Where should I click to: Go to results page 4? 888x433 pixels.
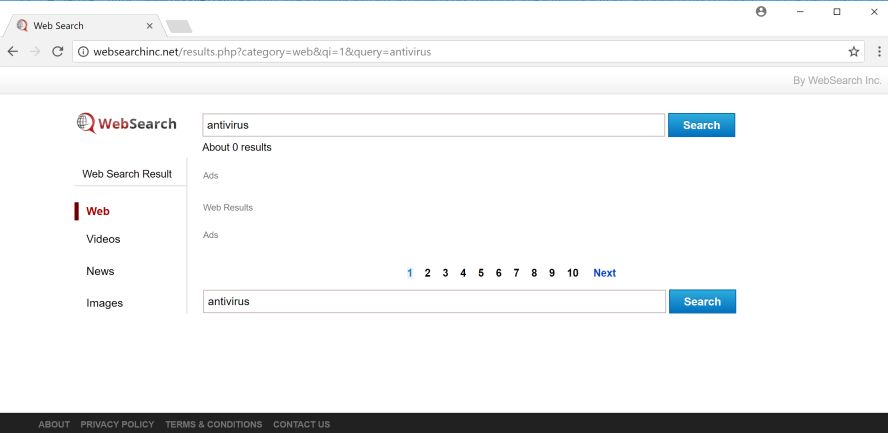tap(463, 273)
